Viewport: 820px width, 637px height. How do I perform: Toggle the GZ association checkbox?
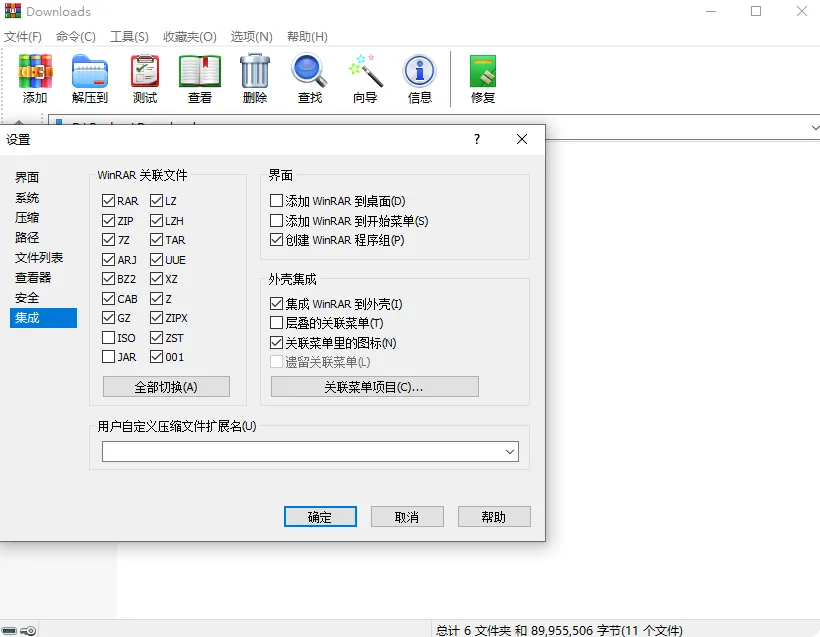coord(108,318)
